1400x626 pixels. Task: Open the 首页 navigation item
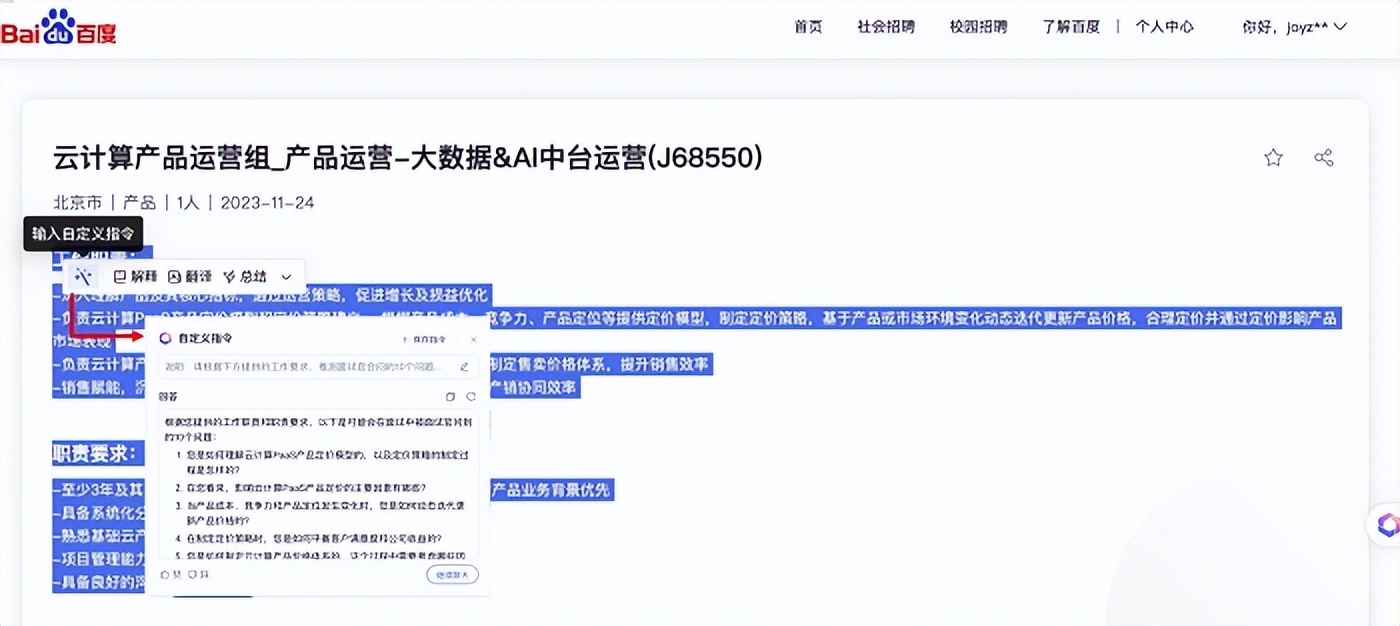tap(808, 27)
